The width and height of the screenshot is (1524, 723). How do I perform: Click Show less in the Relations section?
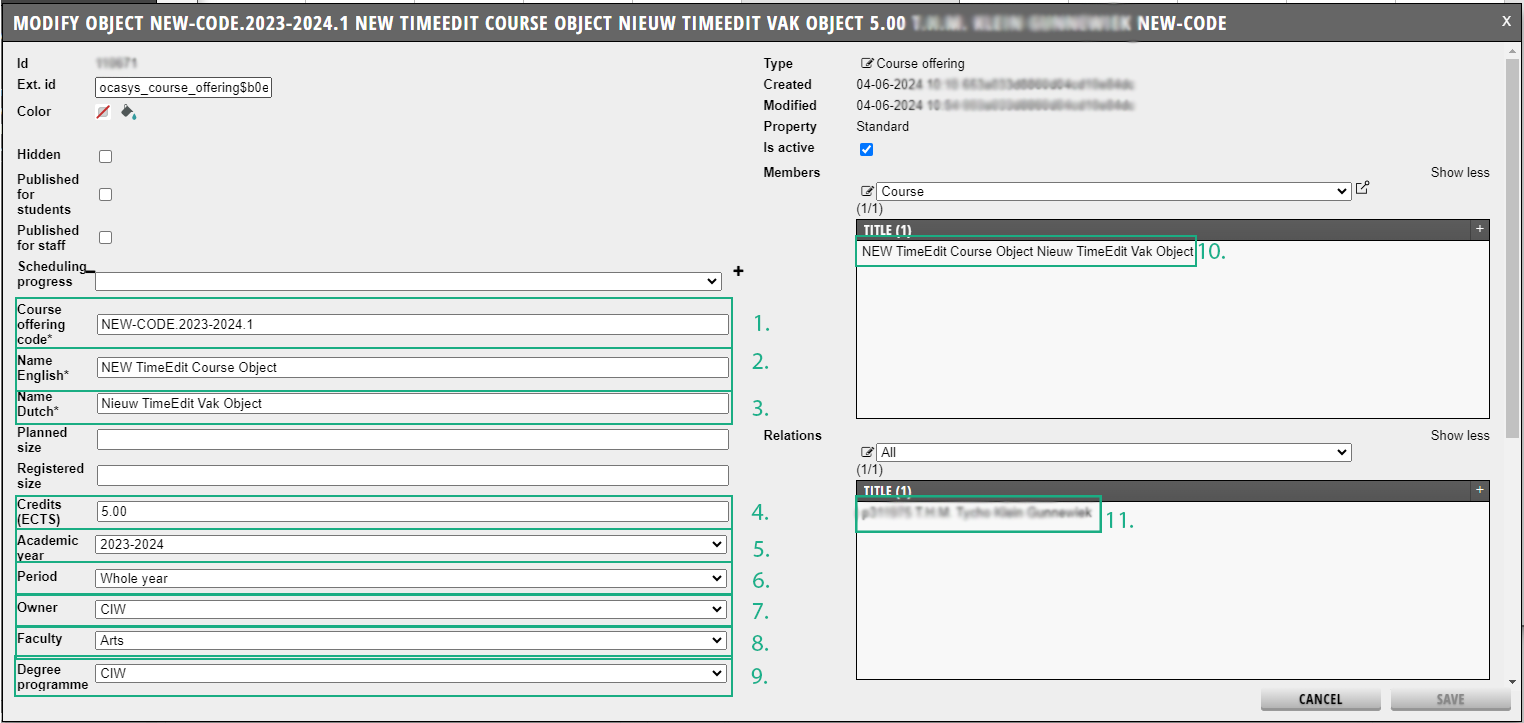(x=1459, y=435)
